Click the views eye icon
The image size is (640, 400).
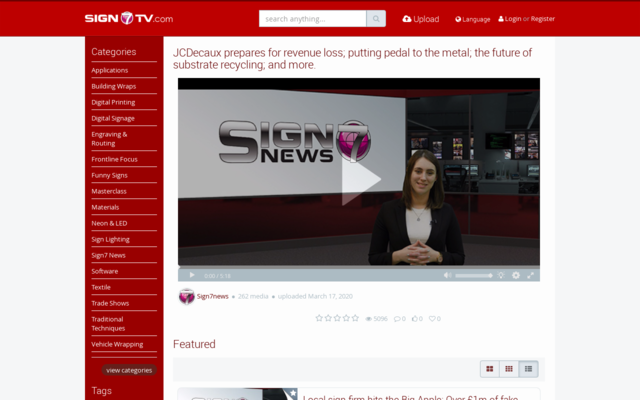pos(369,319)
